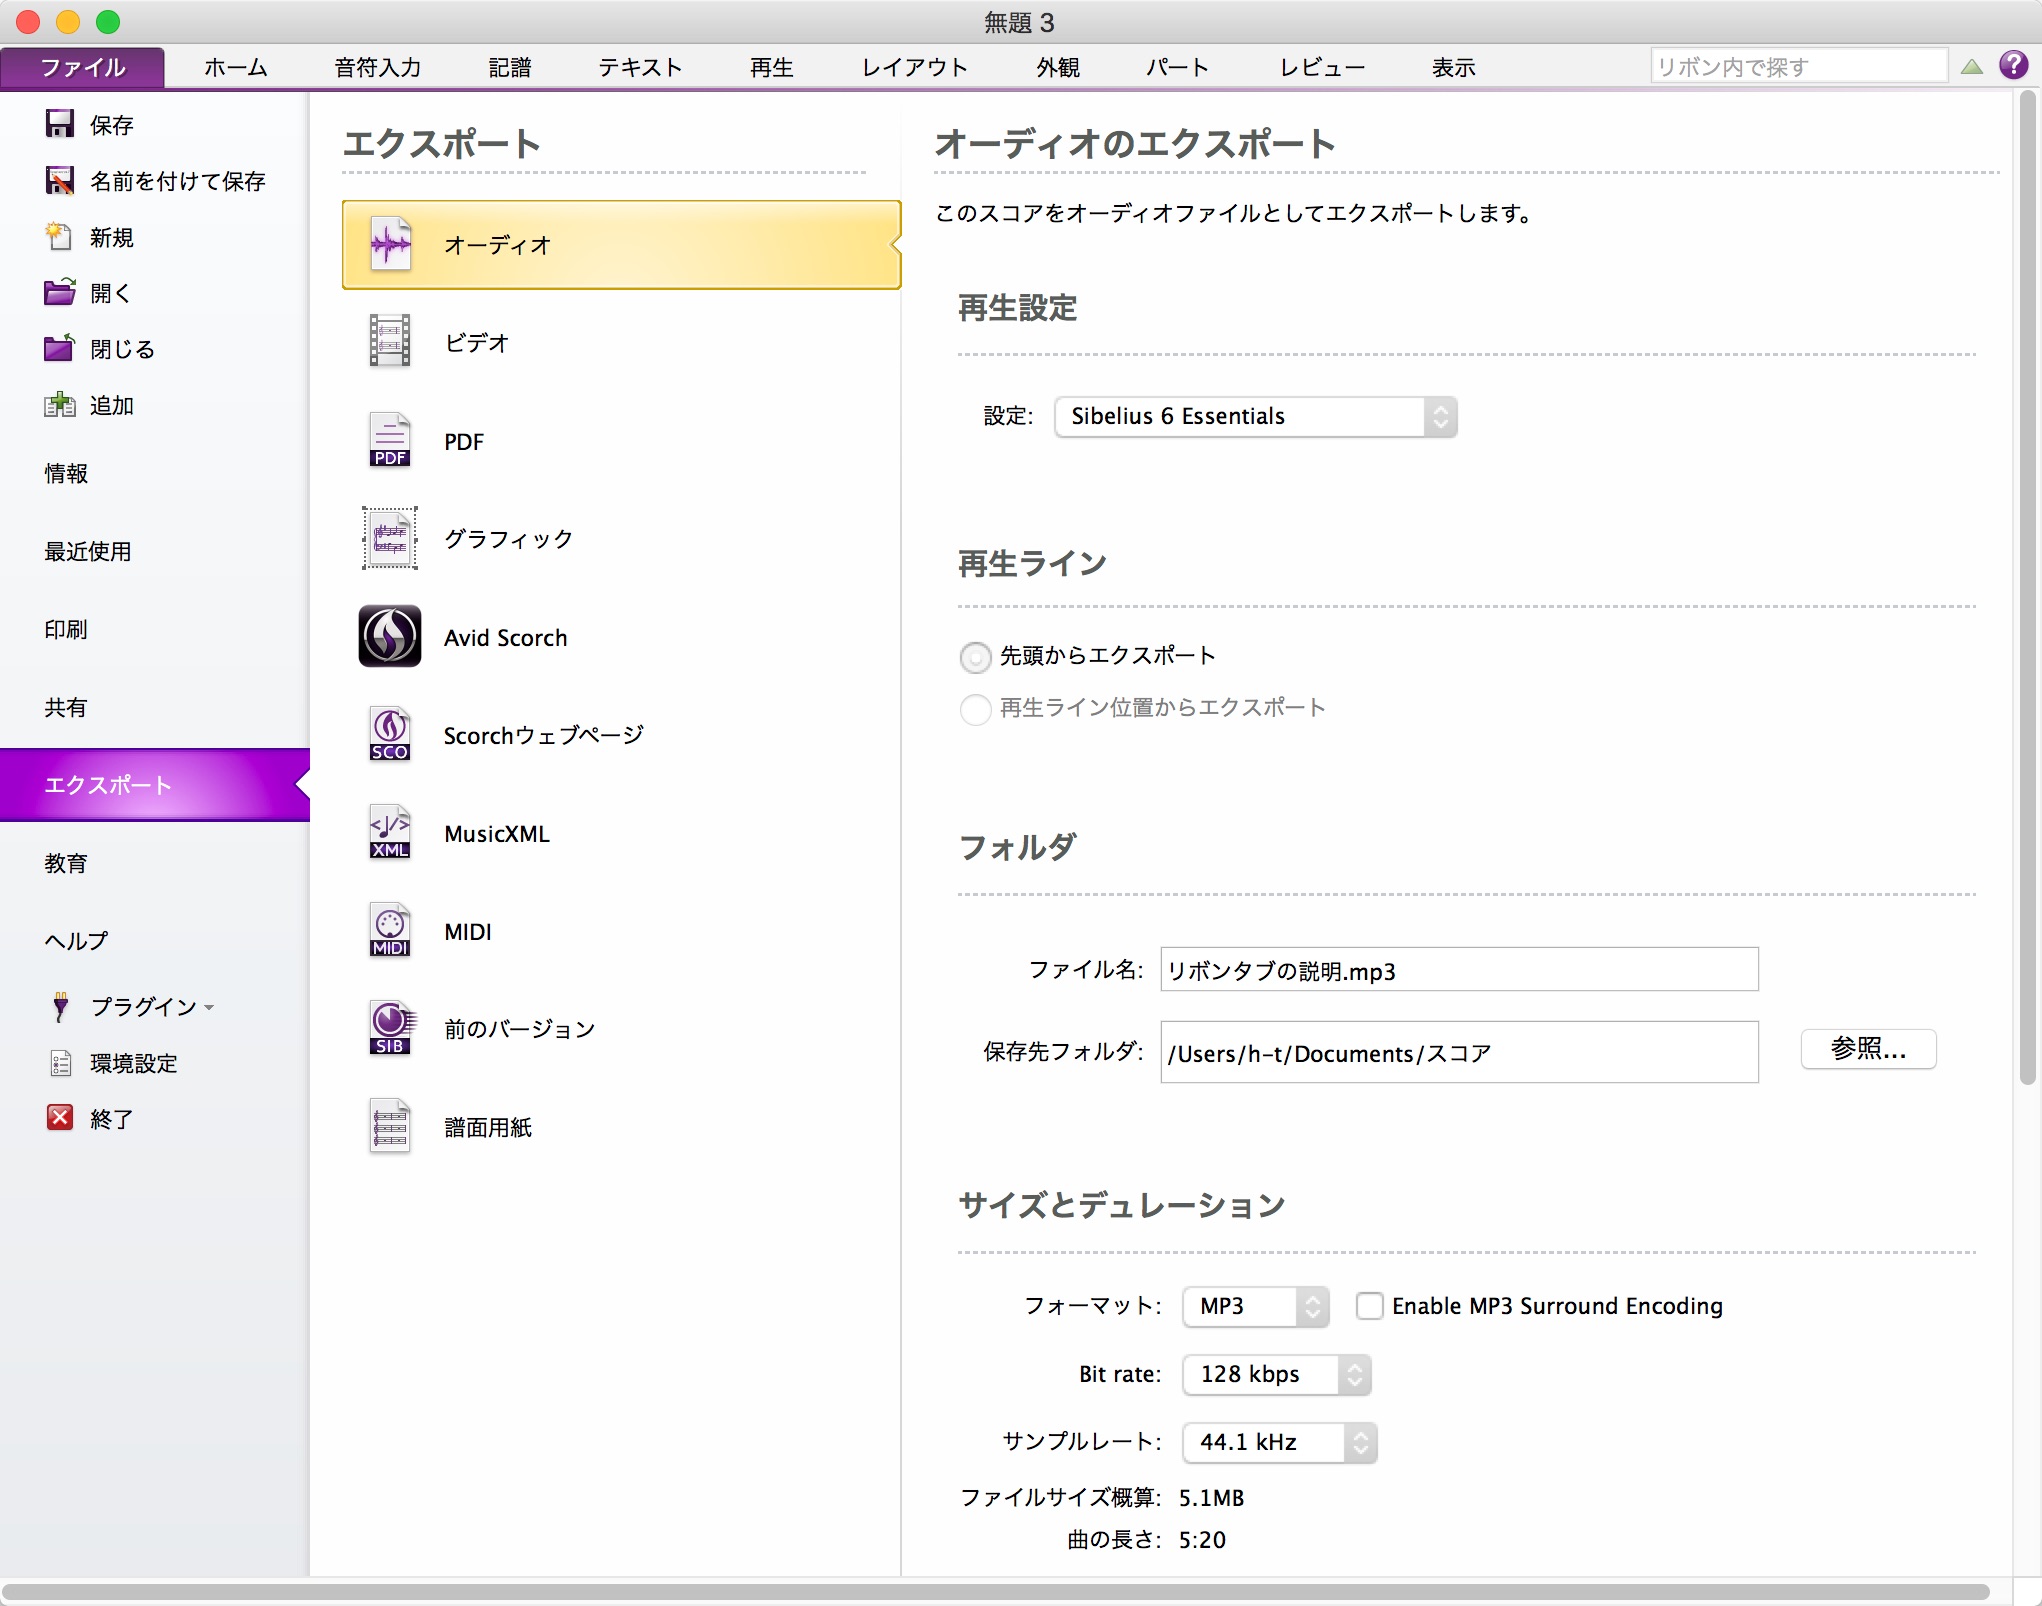Click the Close folder icon
This screenshot has height=1606, width=2042.
pyautogui.click(x=60, y=348)
